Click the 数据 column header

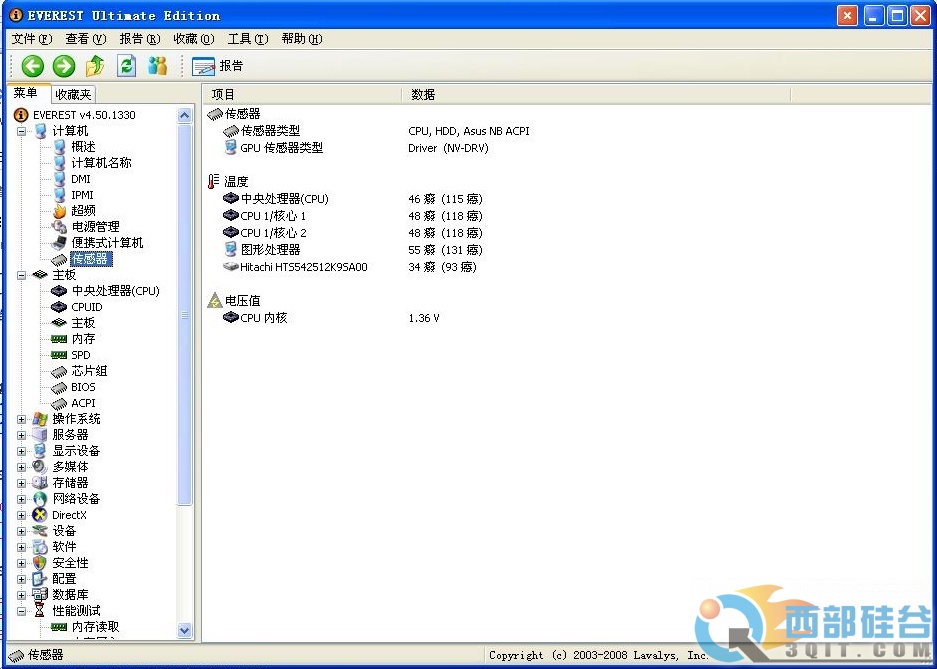click(x=596, y=94)
